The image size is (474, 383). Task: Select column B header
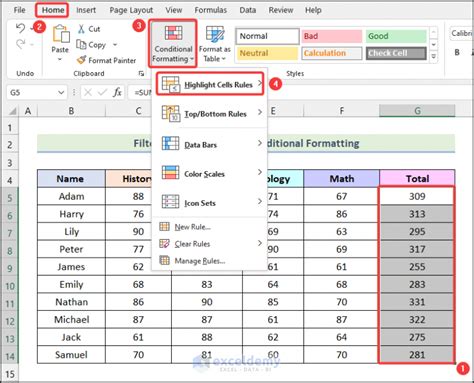[x=71, y=111]
